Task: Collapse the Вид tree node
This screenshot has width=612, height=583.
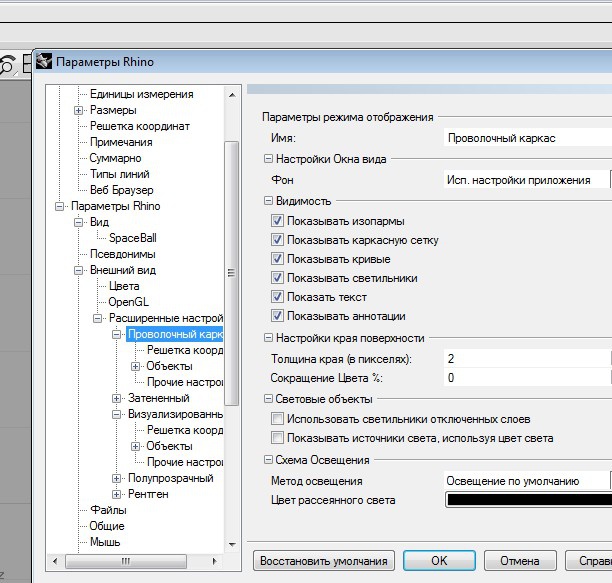Action: coord(78,222)
